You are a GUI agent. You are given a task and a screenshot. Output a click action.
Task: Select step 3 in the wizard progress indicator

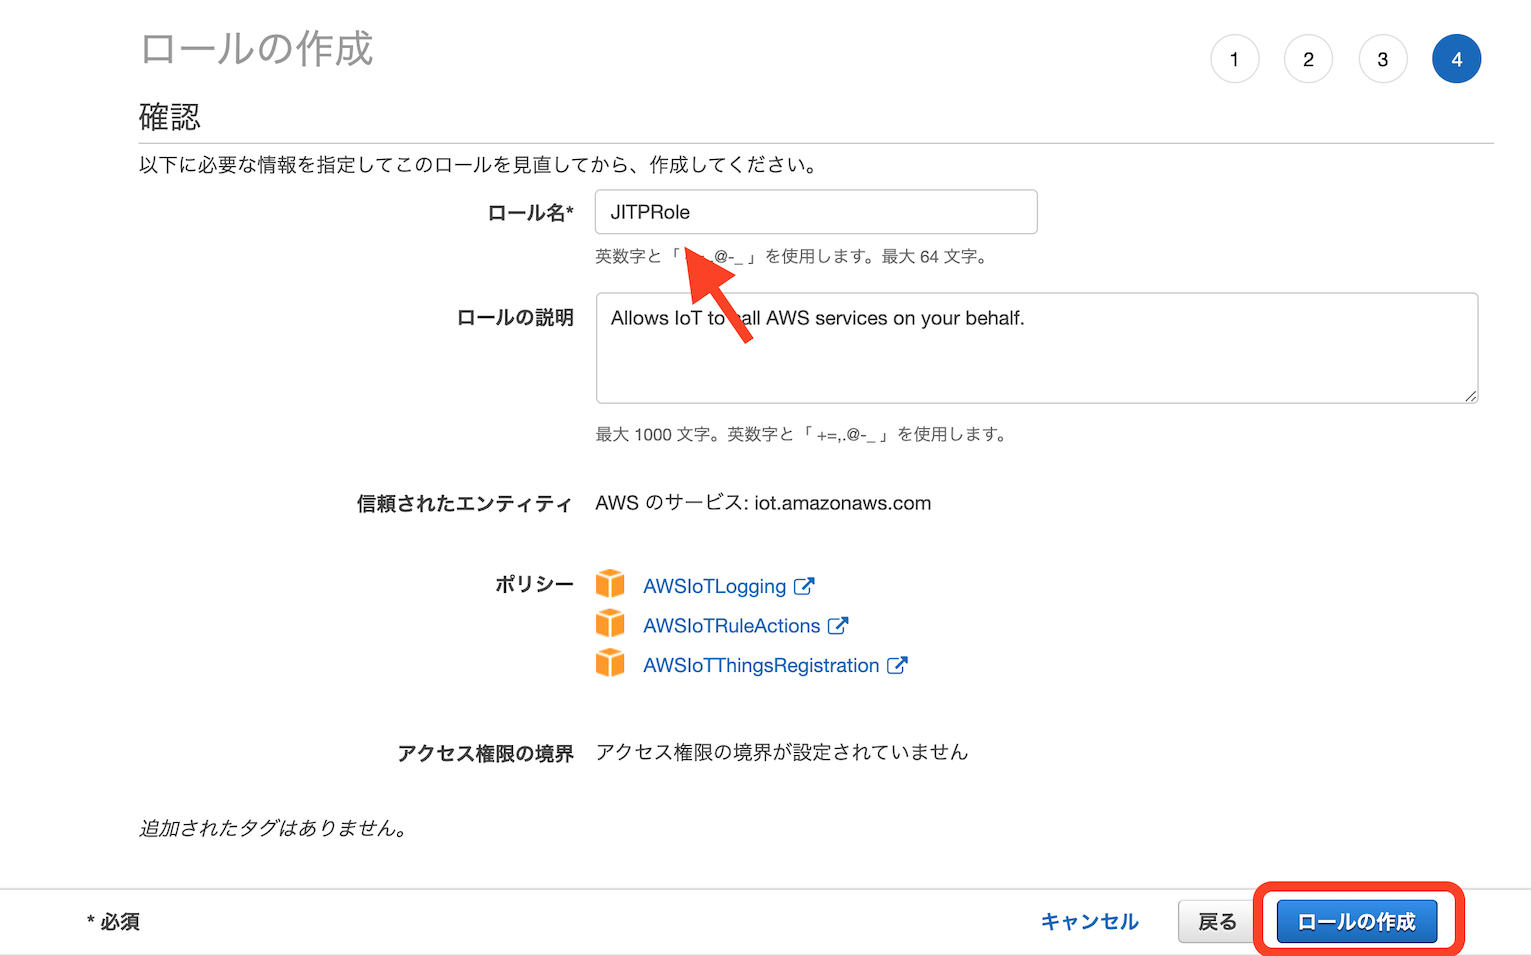(1382, 58)
